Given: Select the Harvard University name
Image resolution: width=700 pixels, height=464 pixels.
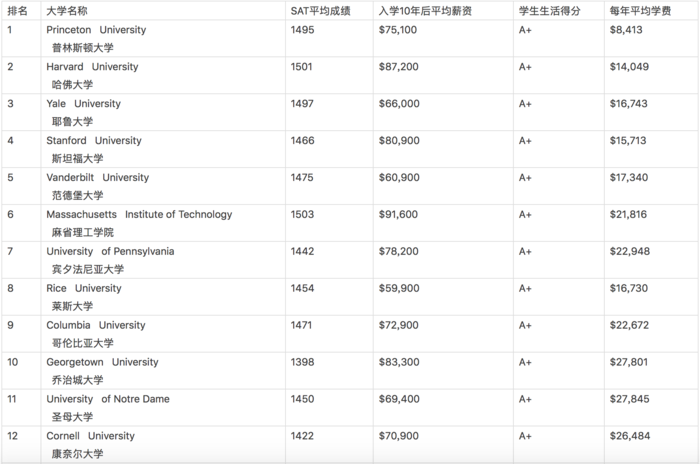Looking at the screenshot, I should coord(92,67).
